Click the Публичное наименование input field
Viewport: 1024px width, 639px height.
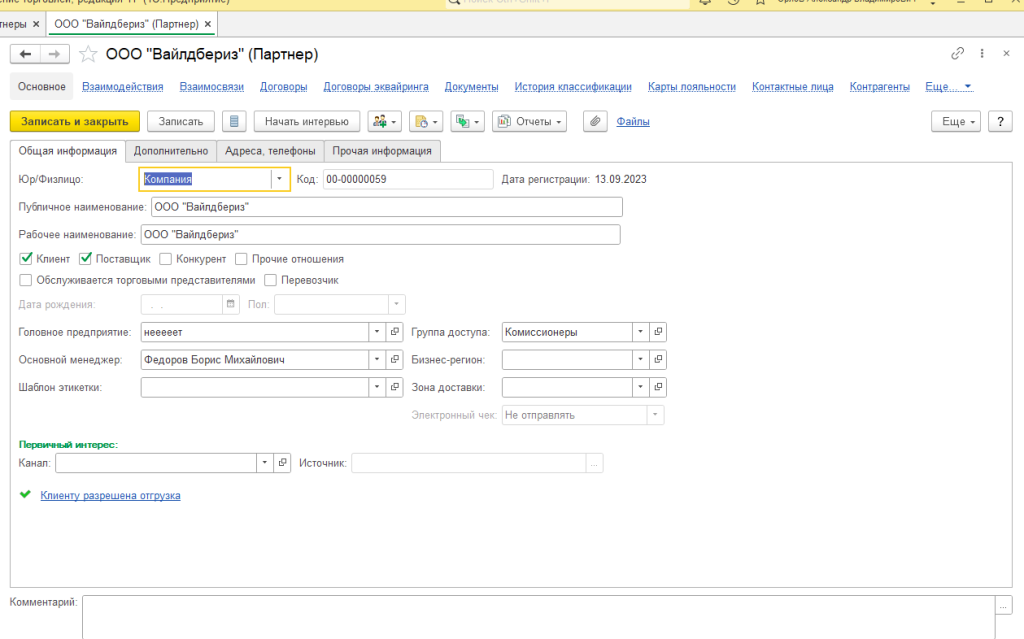(387, 207)
